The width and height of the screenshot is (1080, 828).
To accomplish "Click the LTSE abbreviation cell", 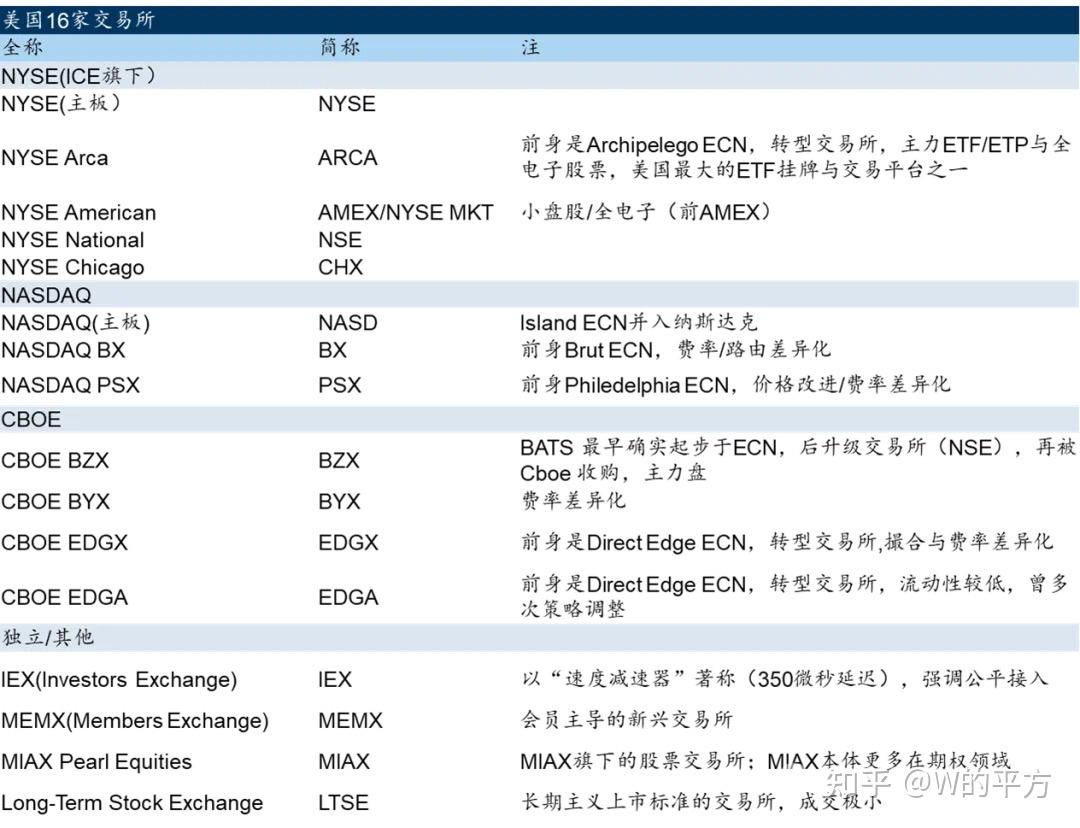I will coord(343,803).
